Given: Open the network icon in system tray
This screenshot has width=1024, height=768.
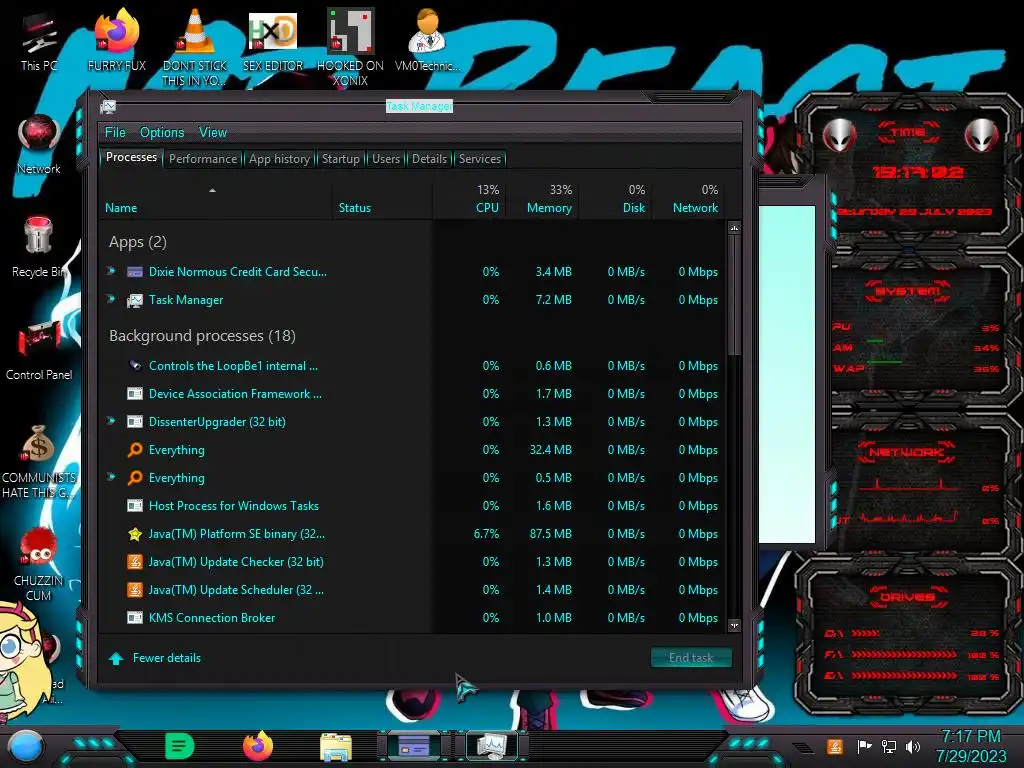Looking at the screenshot, I should coord(888,746).
